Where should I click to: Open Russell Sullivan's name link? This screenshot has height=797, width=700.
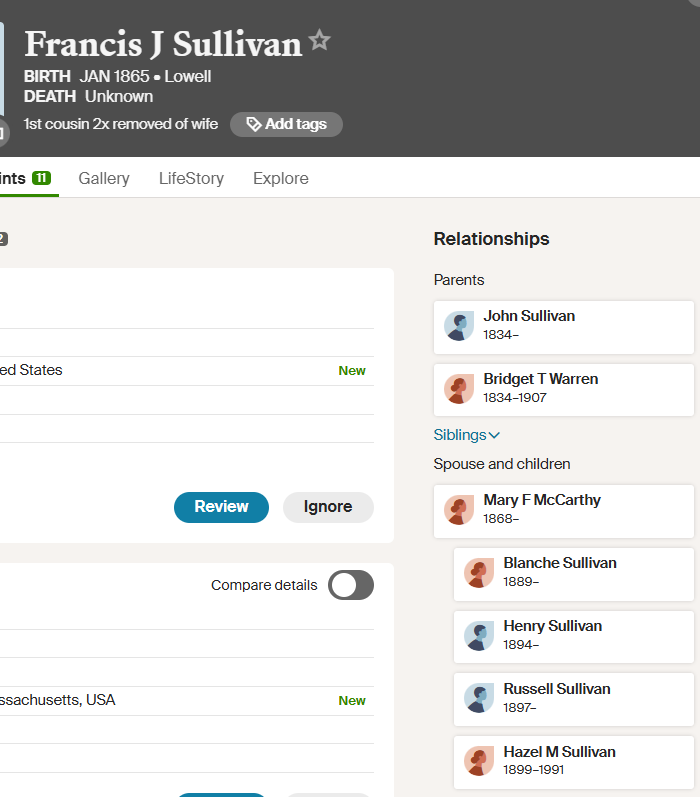coord(556,689)
